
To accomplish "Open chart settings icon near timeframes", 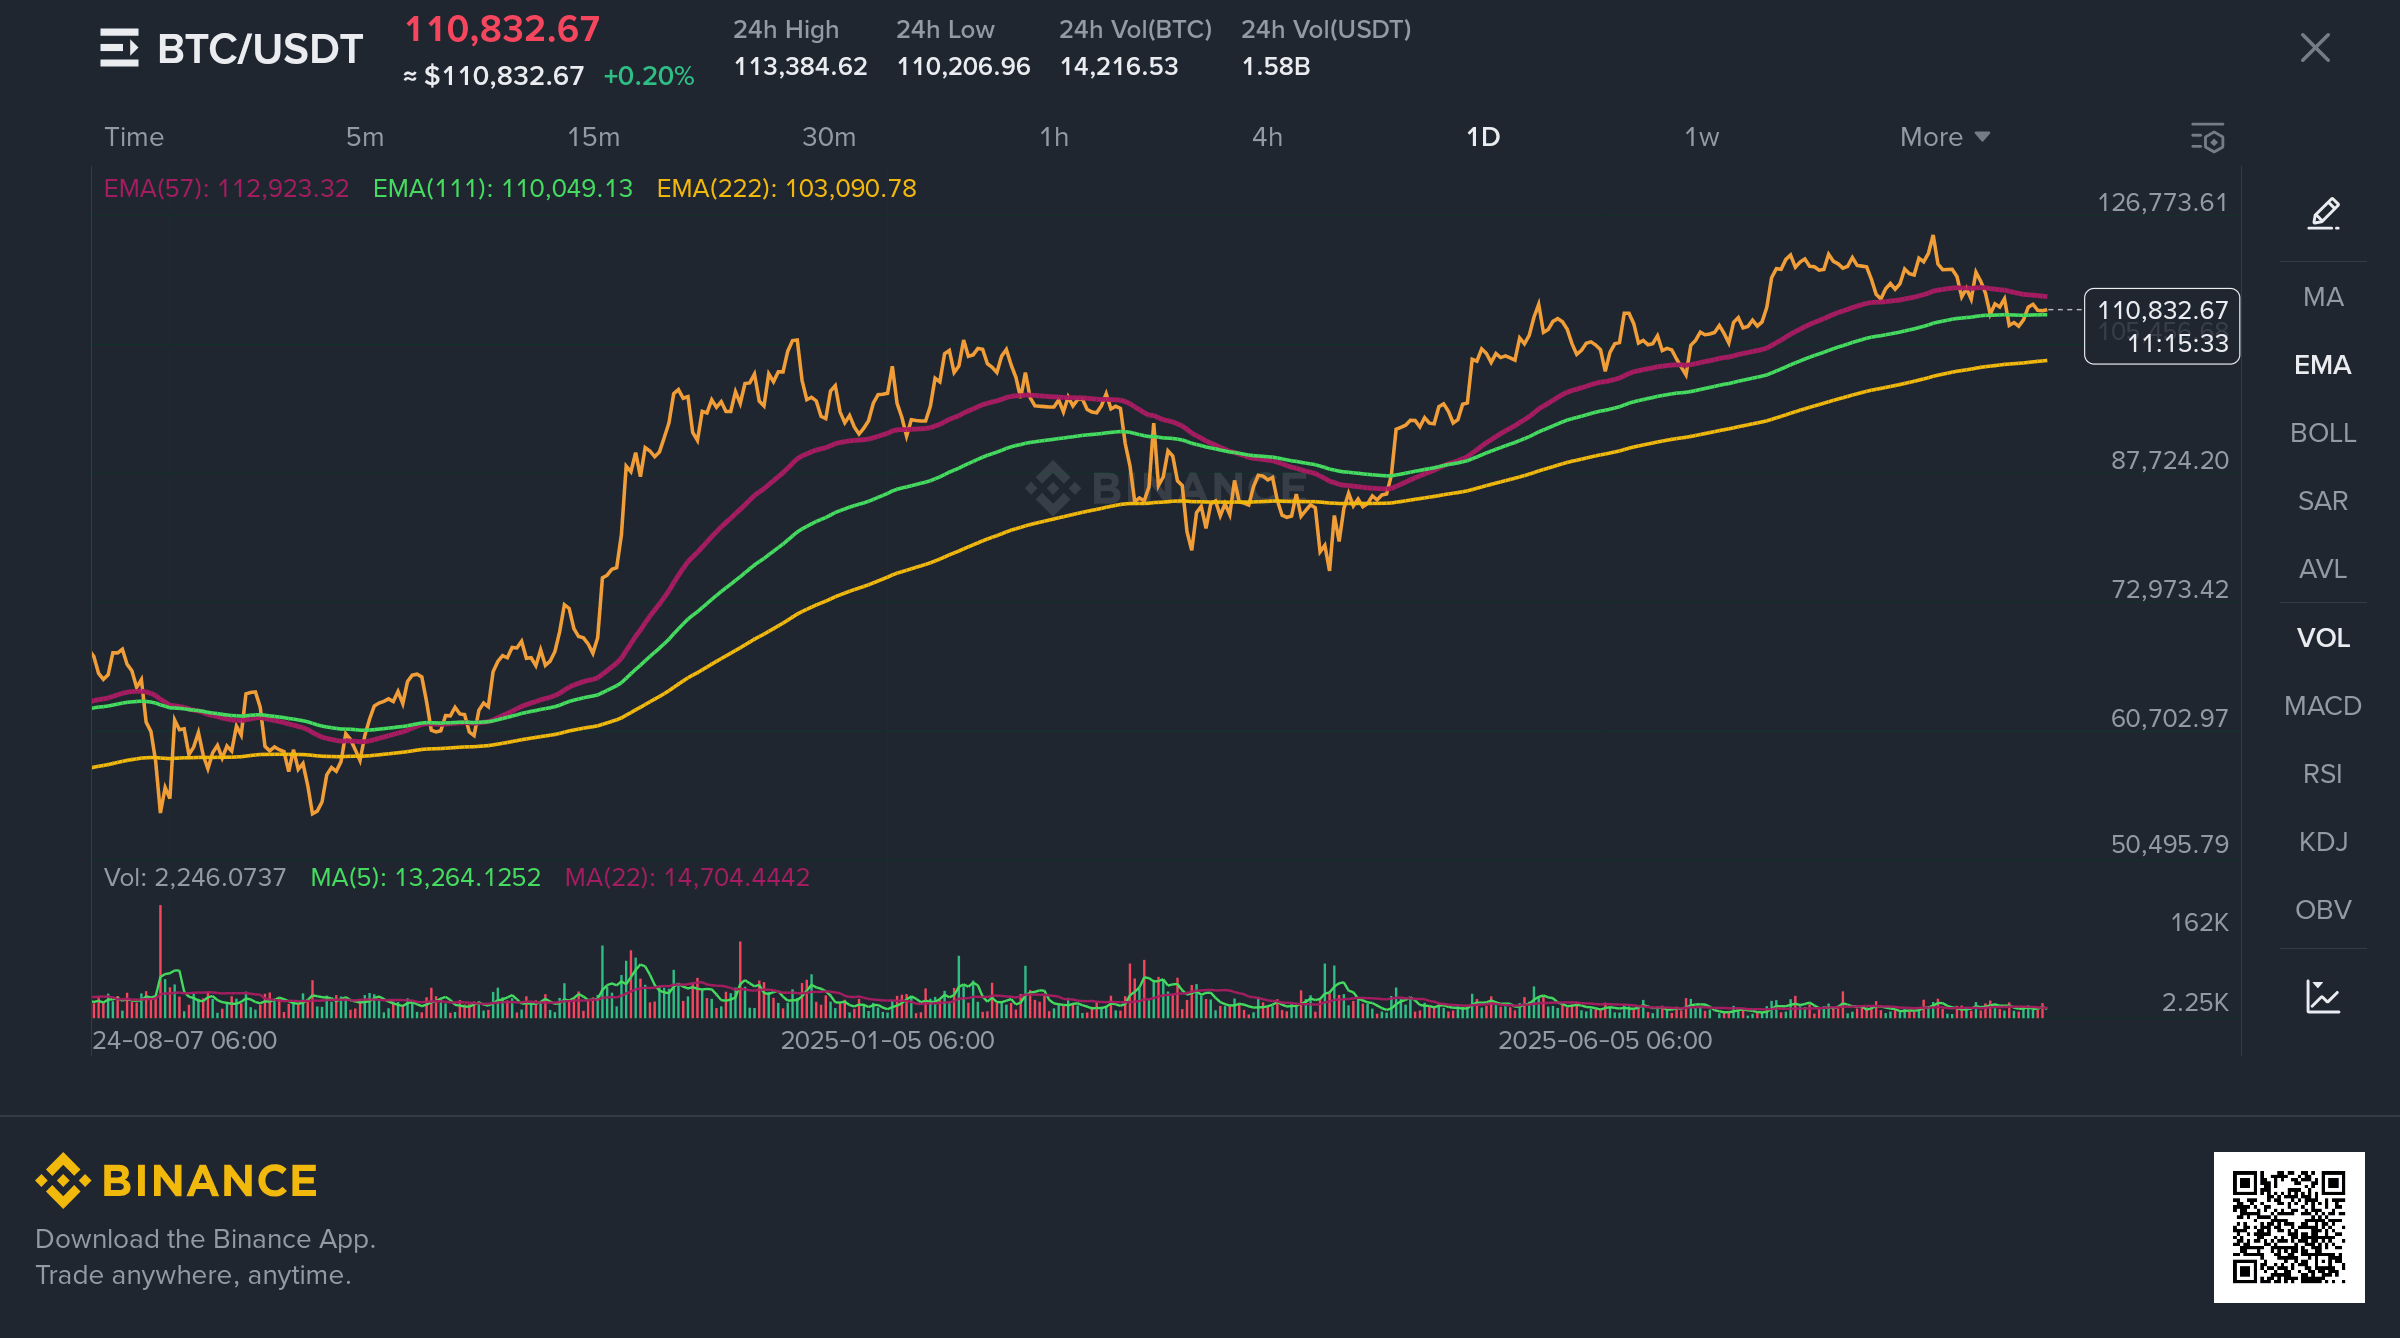I will pyautogui.click(x=2207, y=137).
